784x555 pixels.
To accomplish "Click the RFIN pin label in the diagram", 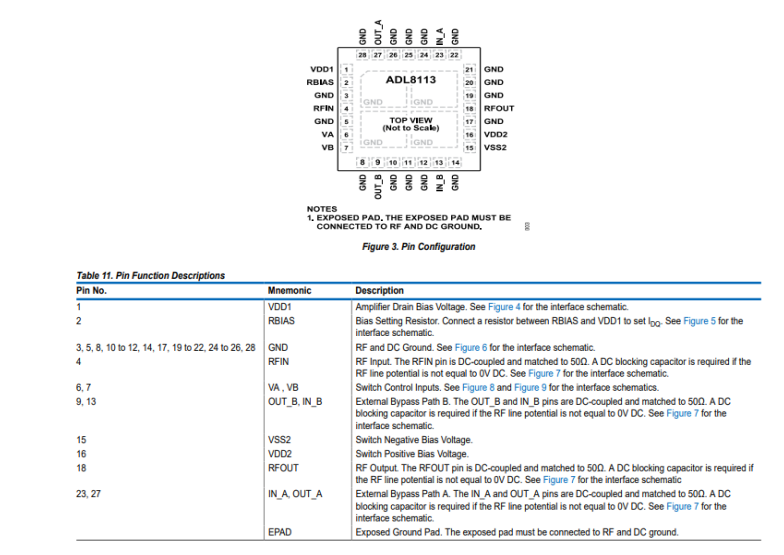I will pos(324,108).
